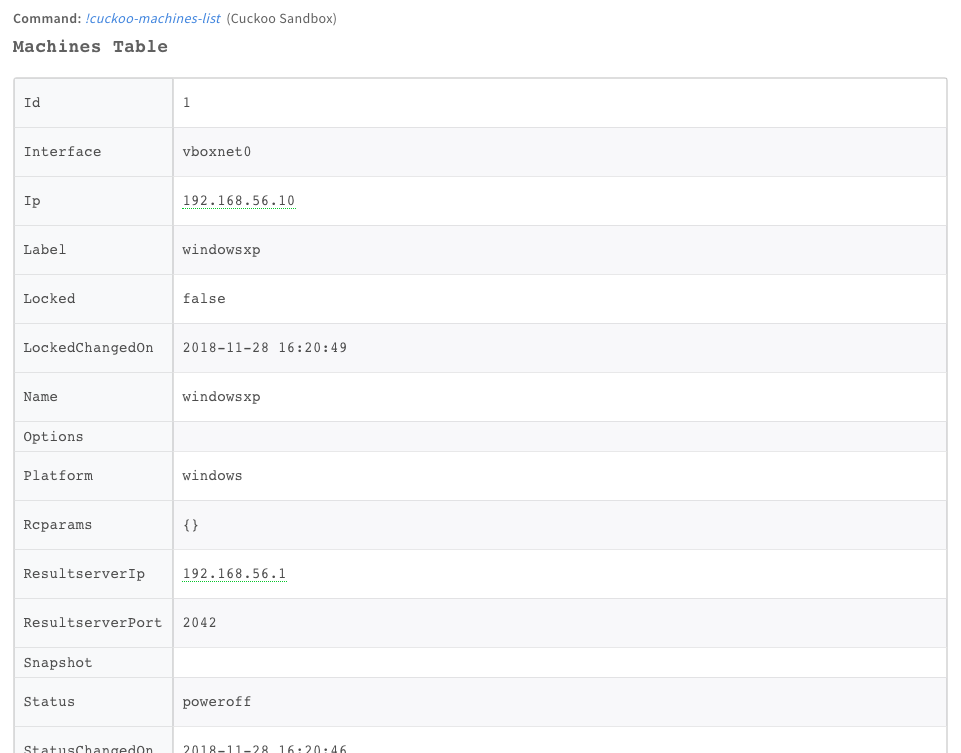
Task: Click the Platform value windows
Action: [212, 476]
